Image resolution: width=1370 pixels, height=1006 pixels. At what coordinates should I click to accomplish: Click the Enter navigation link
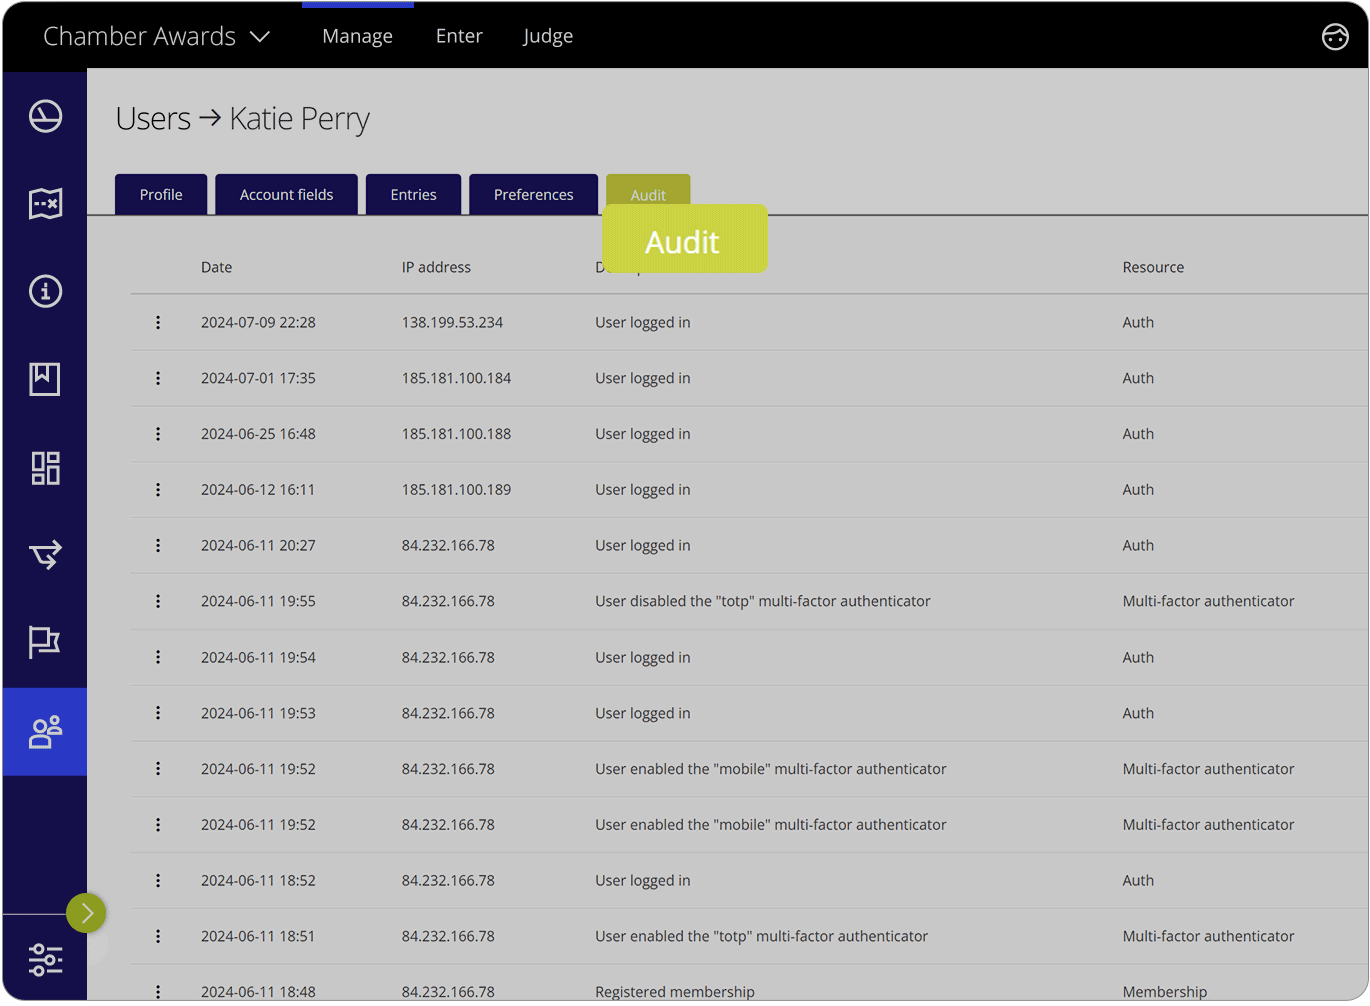coord(459,36)
